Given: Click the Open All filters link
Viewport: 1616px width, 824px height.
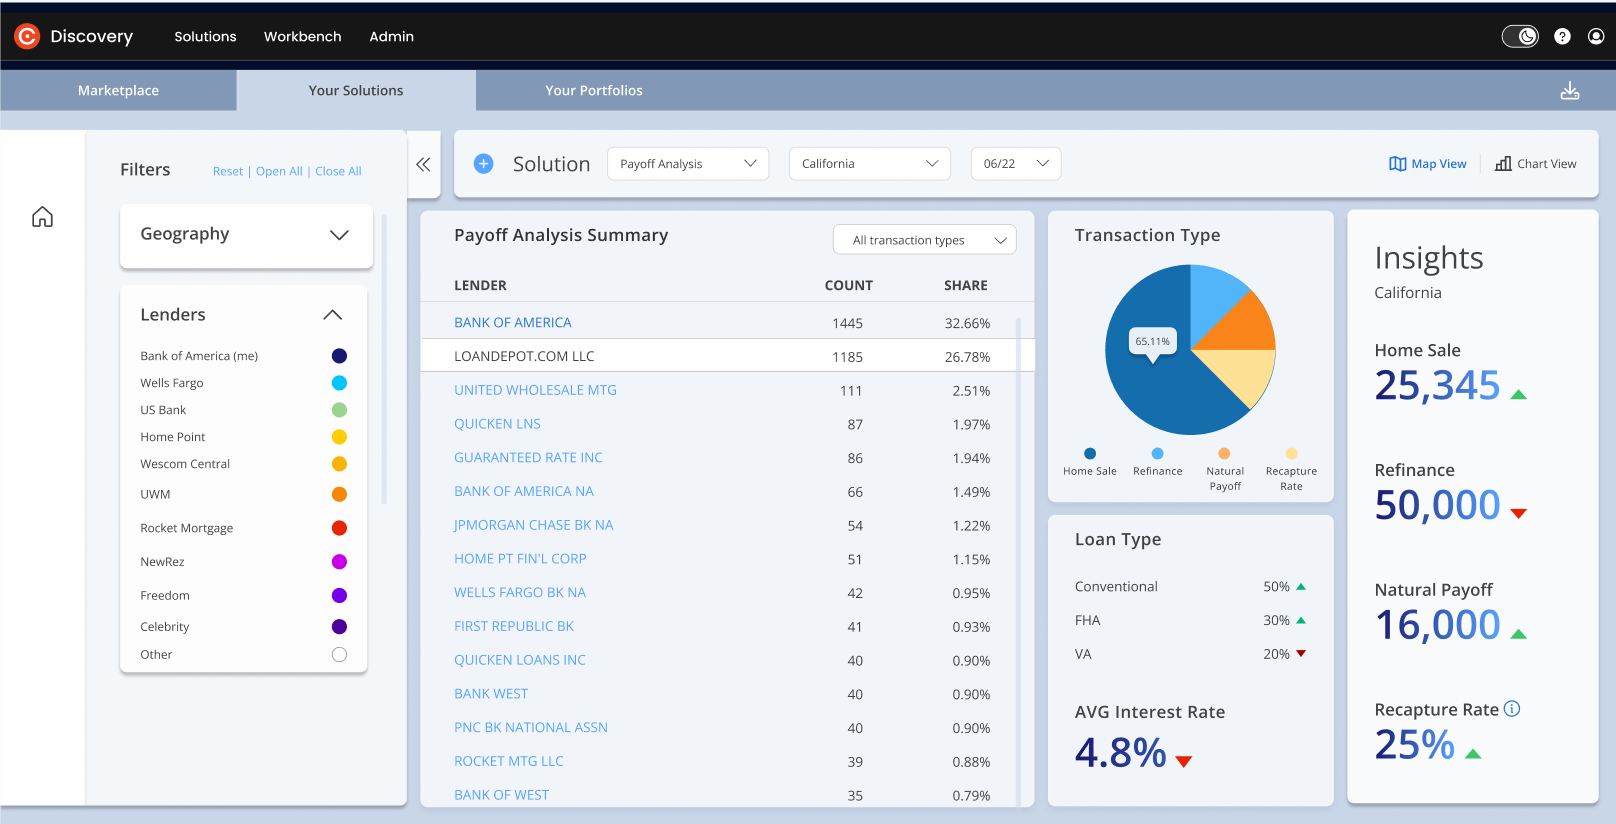Looking at the screenshot, I should click(x=279, y=172).
